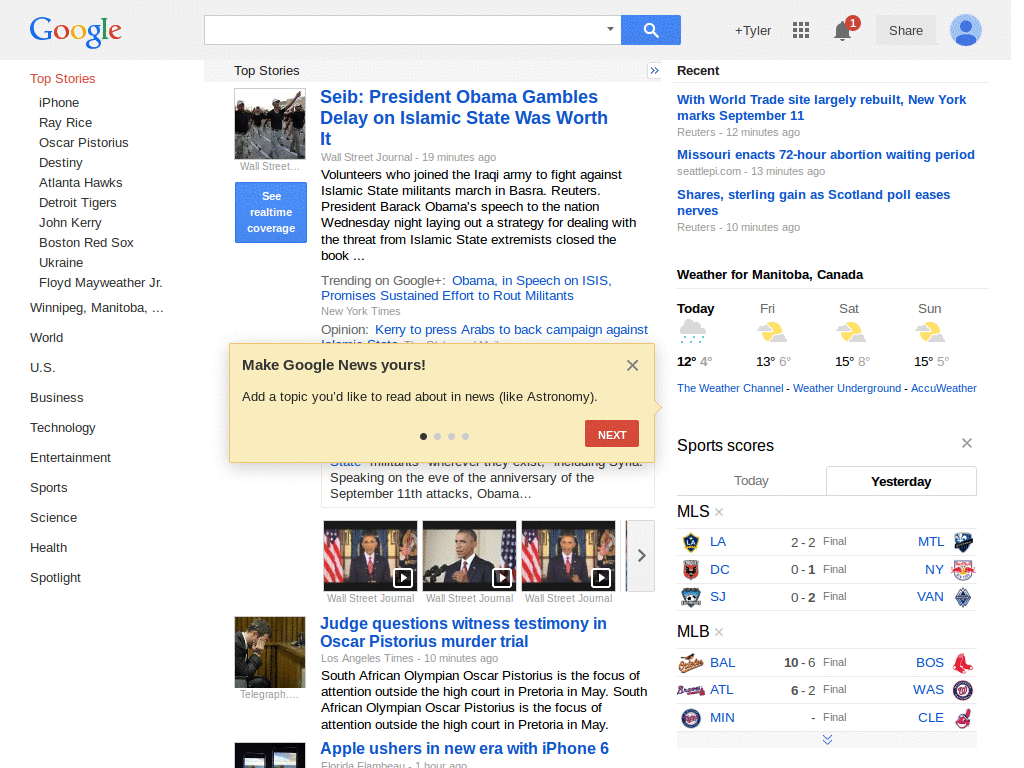Screen dimensions: 1024x768
Task: Select World in the news sidebar
Action: [x=46, y=337]
